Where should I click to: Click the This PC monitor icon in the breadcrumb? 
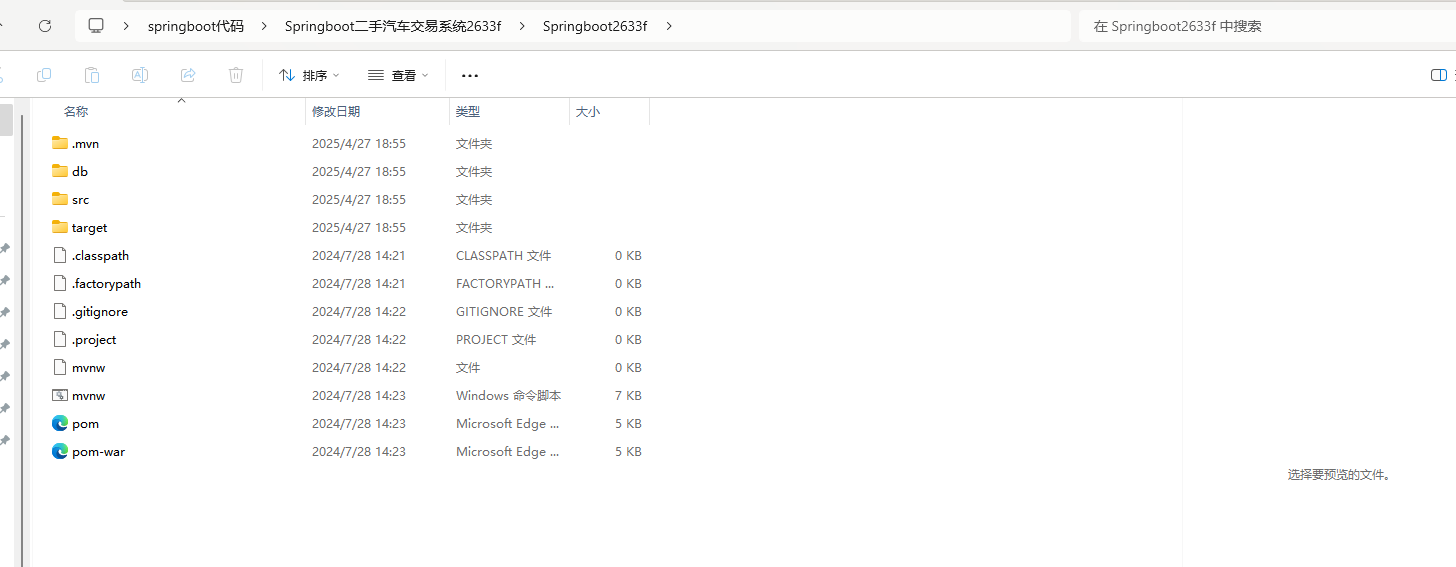click(96, 26)
